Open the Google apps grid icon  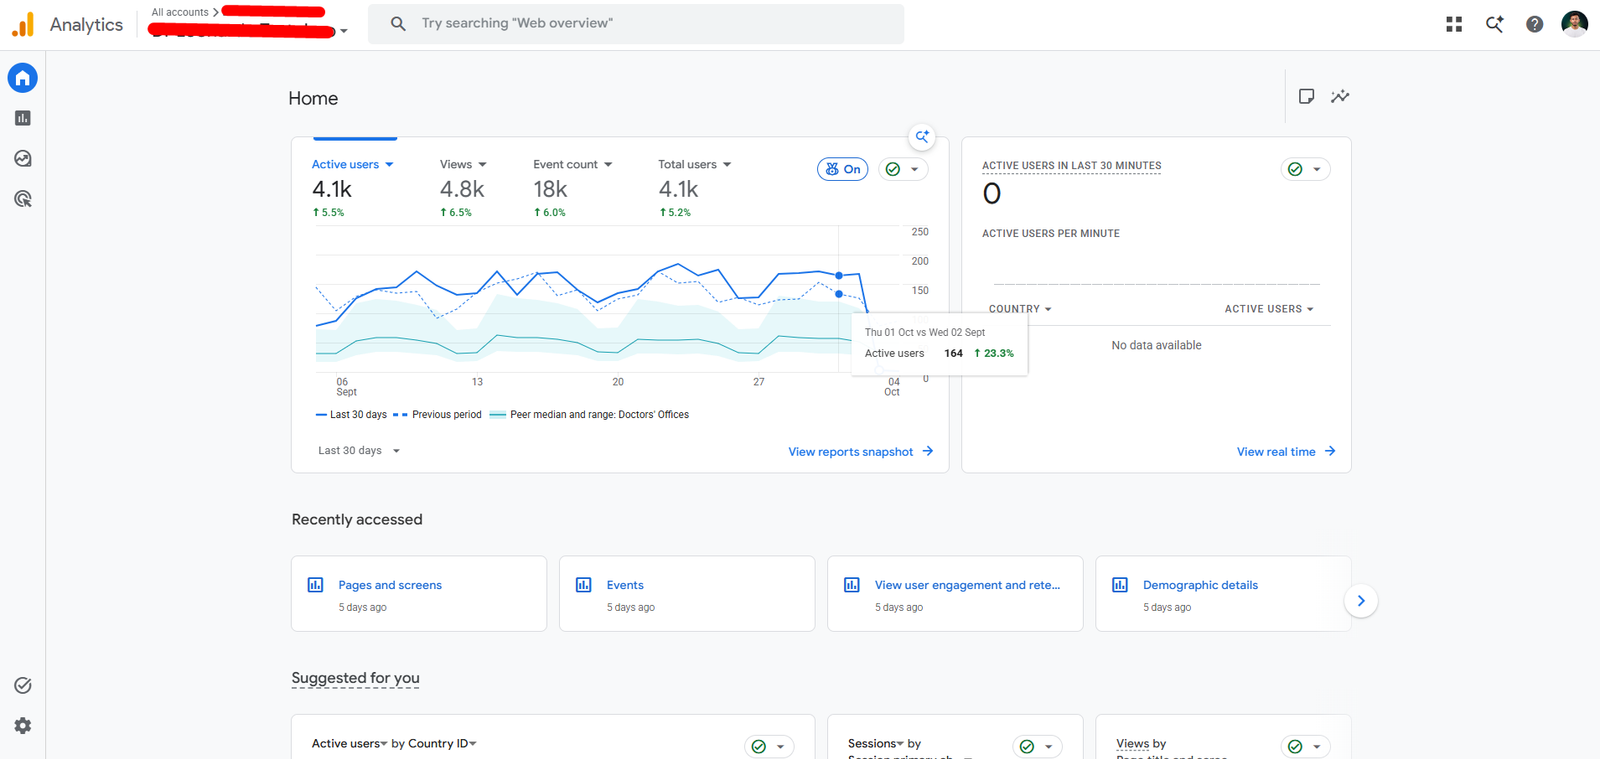(x=1454, y=24)
